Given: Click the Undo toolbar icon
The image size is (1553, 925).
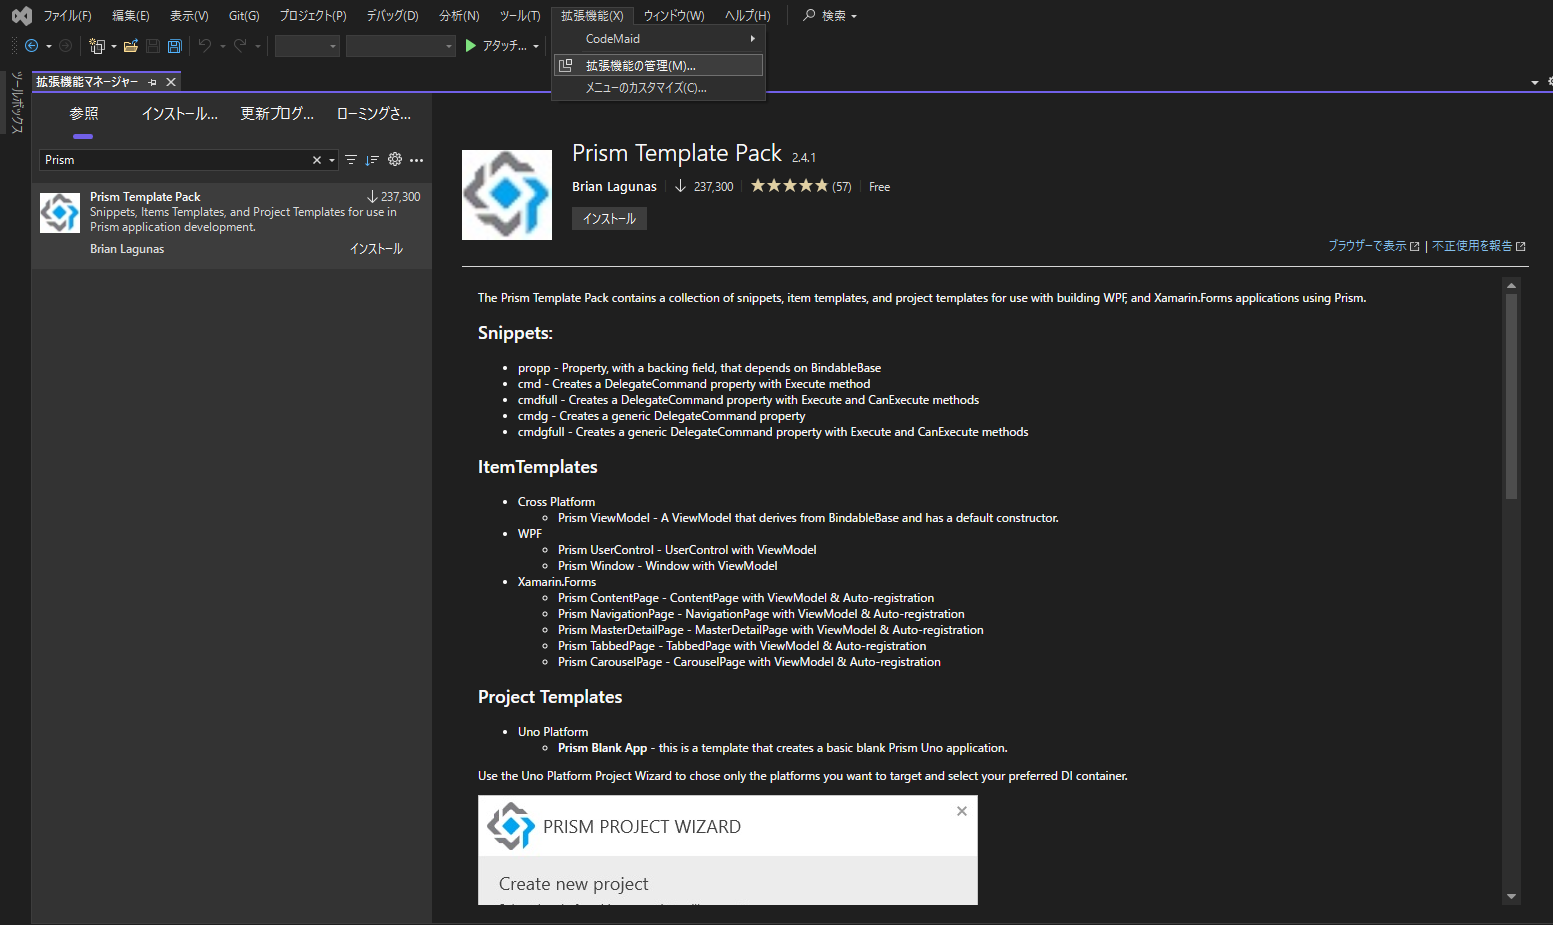Looking at the screenshot, I should pyautogui.click(x=205, y=46).
